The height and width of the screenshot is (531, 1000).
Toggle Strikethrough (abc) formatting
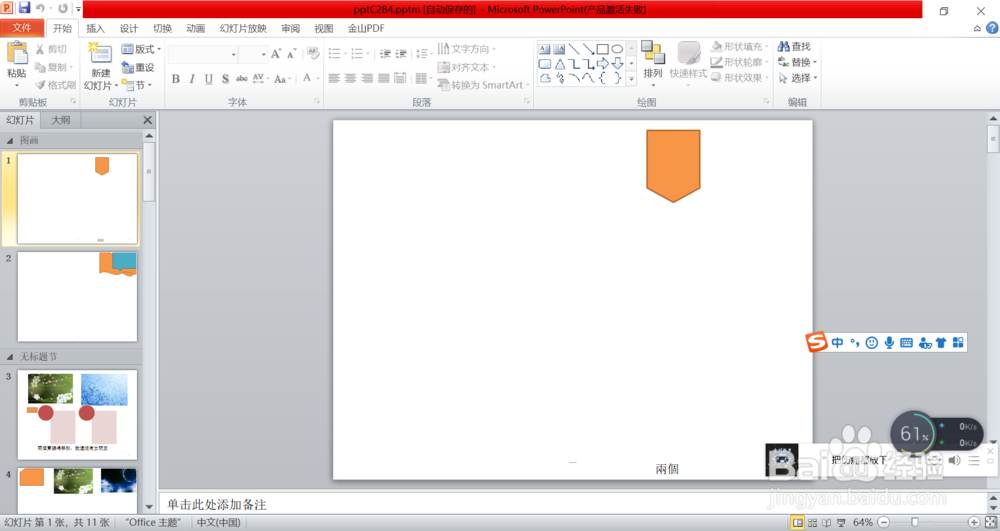coord(242,78)
